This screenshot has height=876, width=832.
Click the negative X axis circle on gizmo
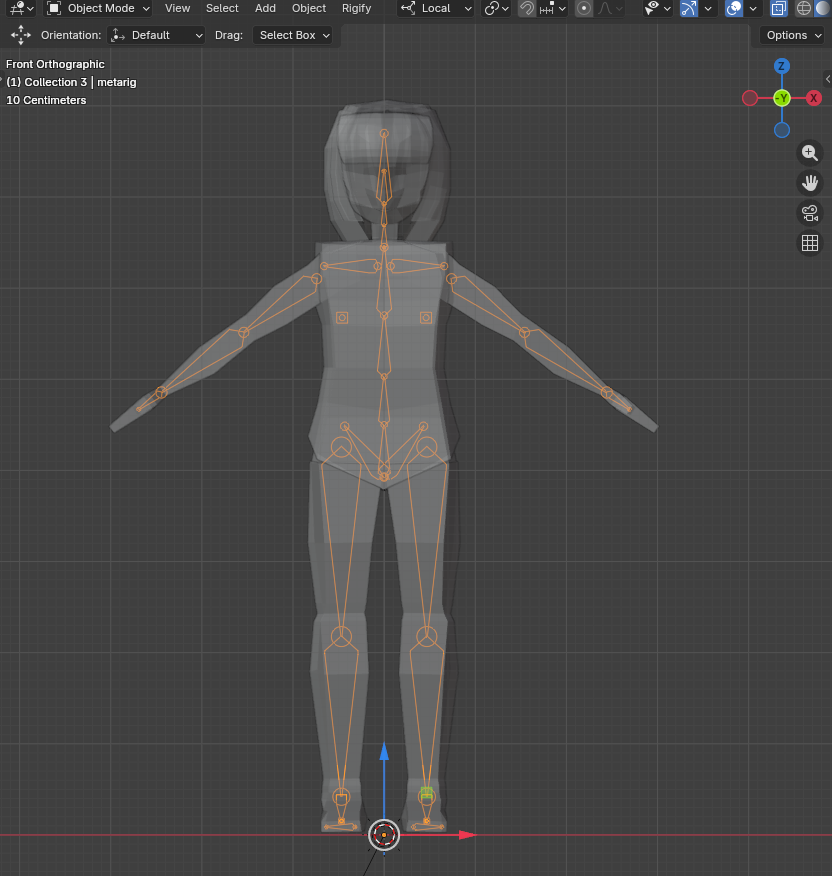(x=750, y=98)
